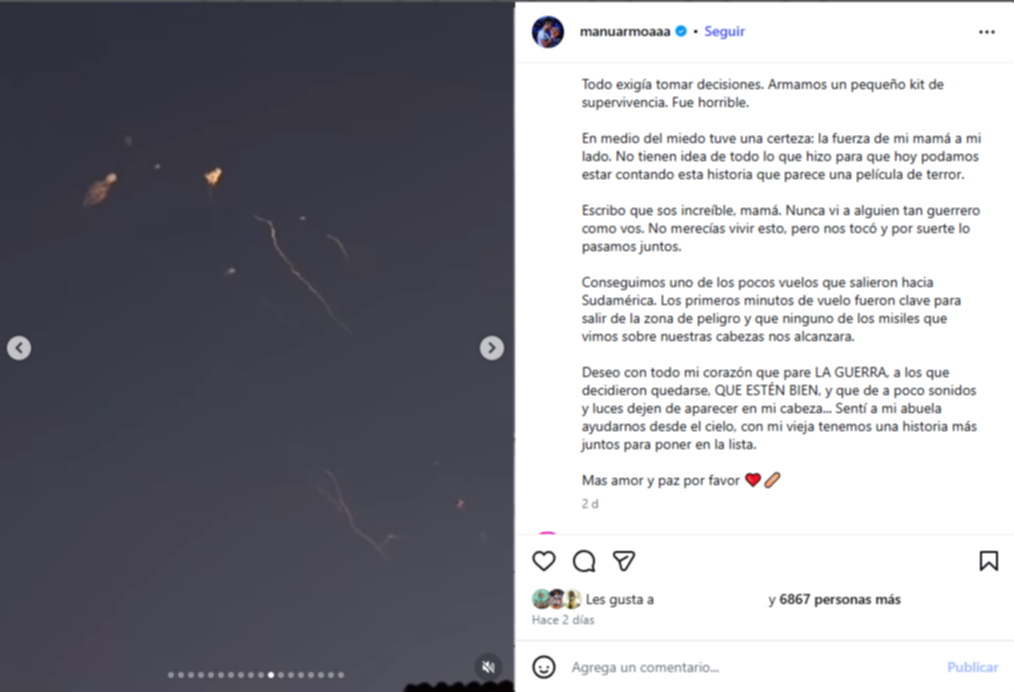The width and height of the screenshot is (1014, 692).
Task: Follow the account with Seguir
Action: click(x=724, y=32)
